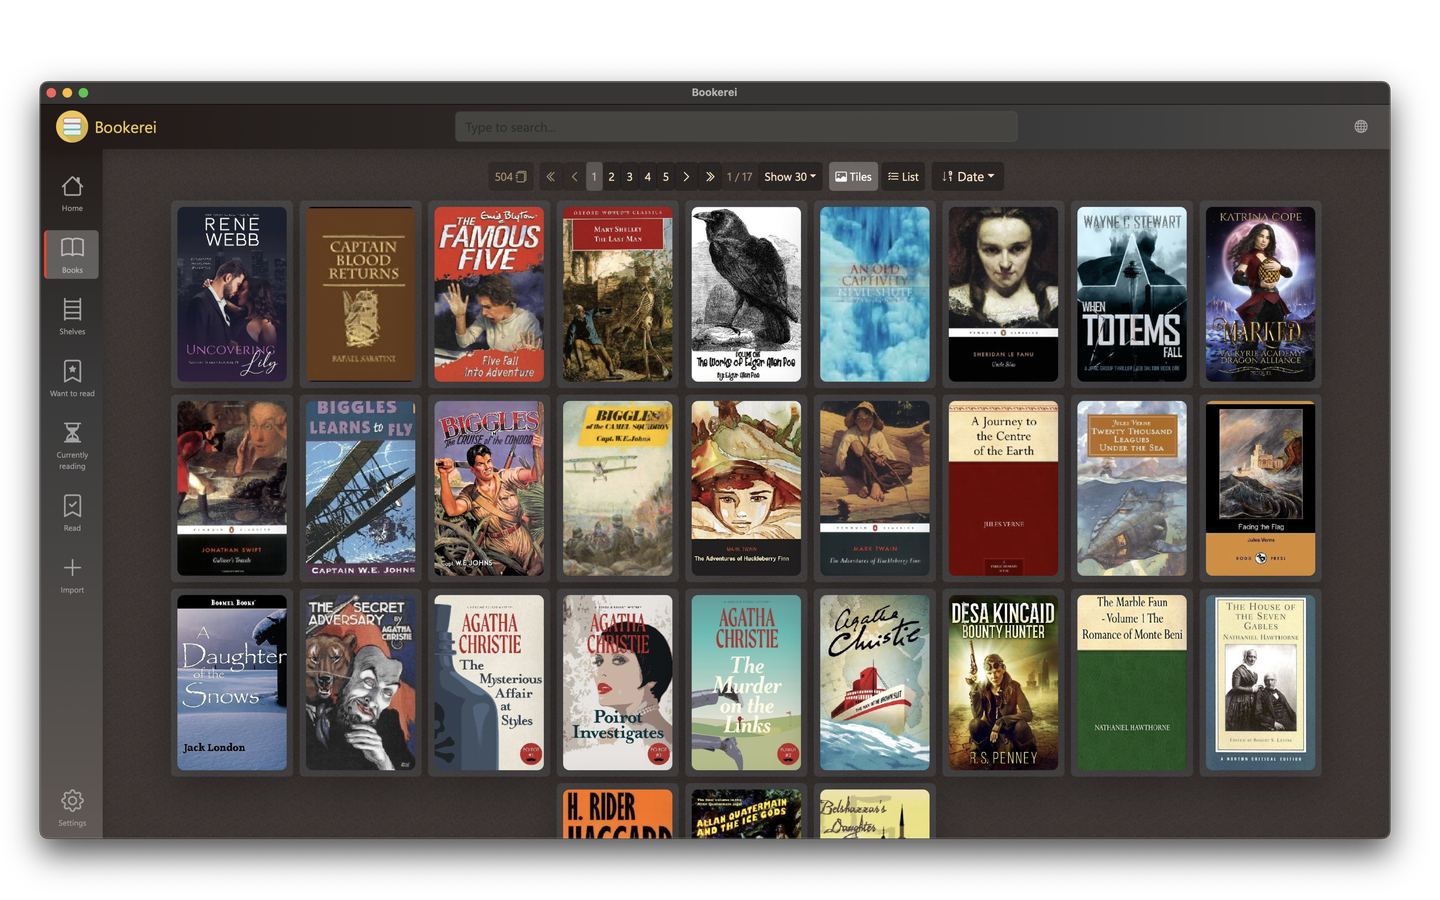
Task: Jump to first page with double-left arrows
Action: tap(550, 177)
